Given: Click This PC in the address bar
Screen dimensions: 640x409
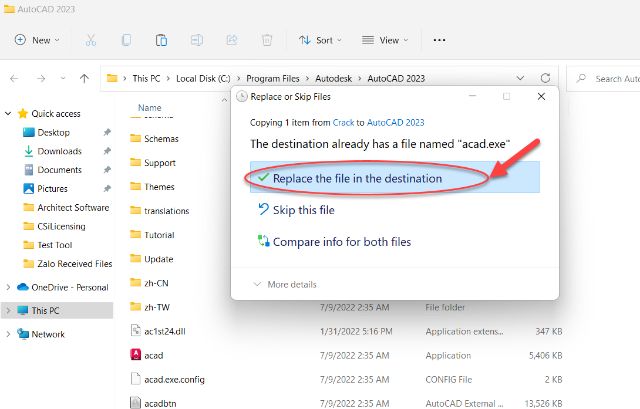Looking at the screenshot, I should click(146, 78).
